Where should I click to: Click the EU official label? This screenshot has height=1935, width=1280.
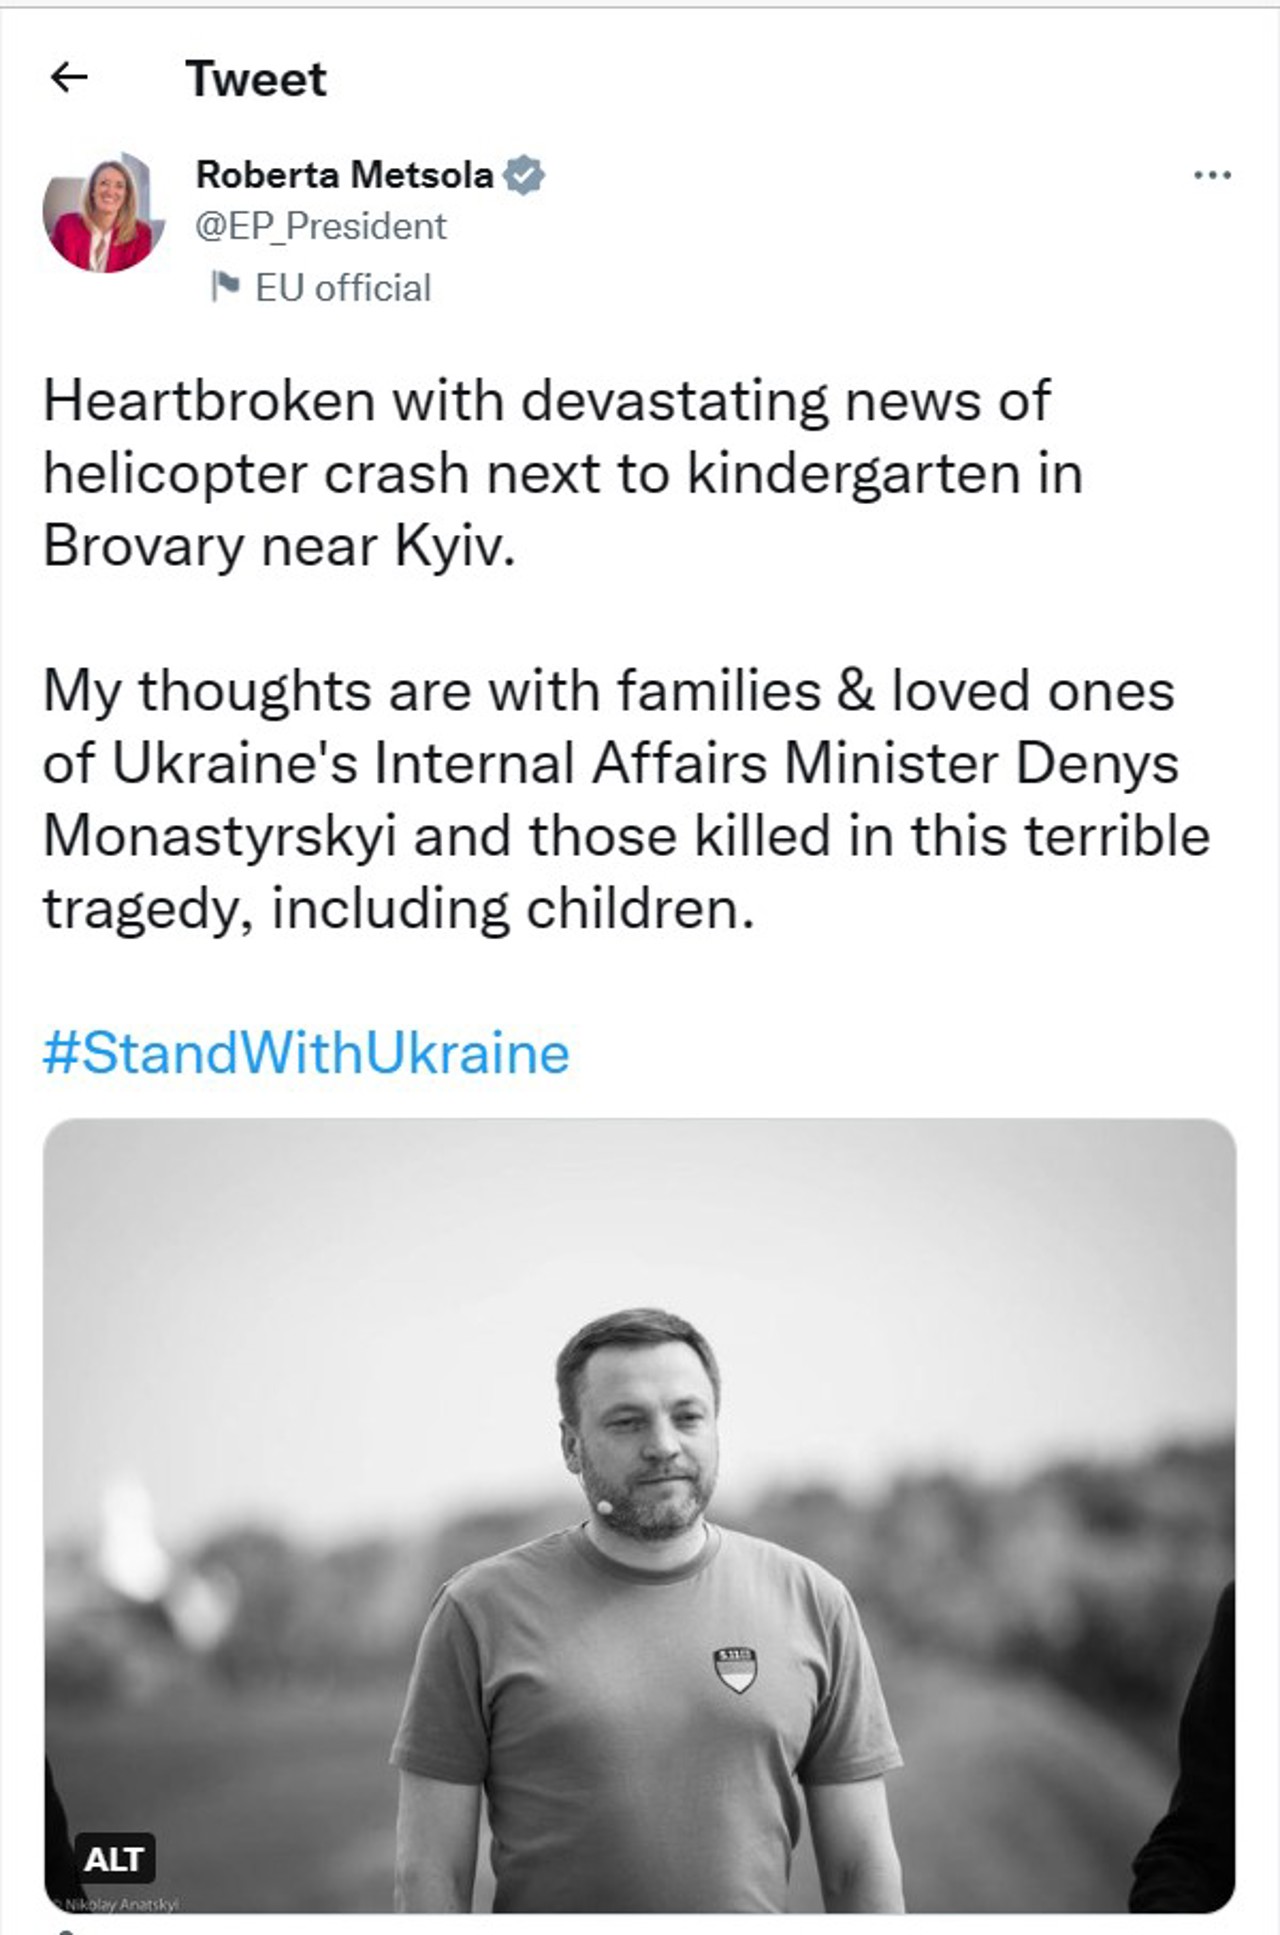tap(343, 288)
